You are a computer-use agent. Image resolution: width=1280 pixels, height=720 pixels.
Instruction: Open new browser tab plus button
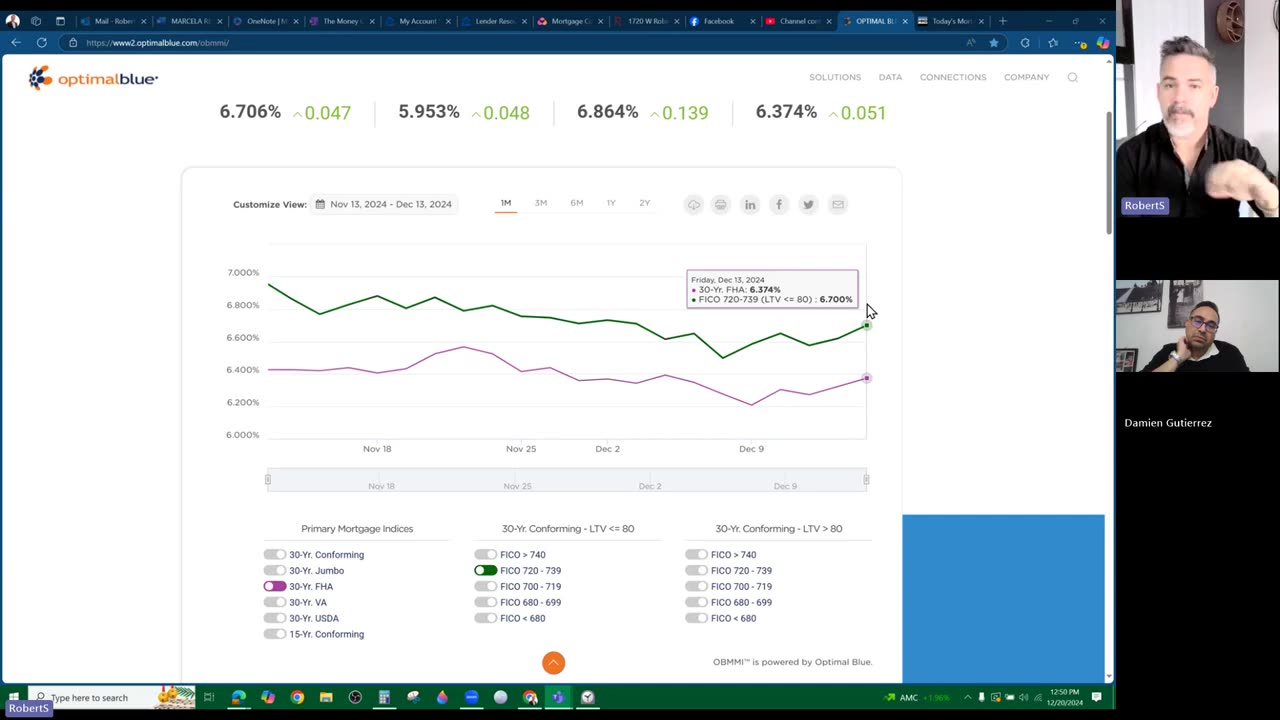click(1003, 21)
